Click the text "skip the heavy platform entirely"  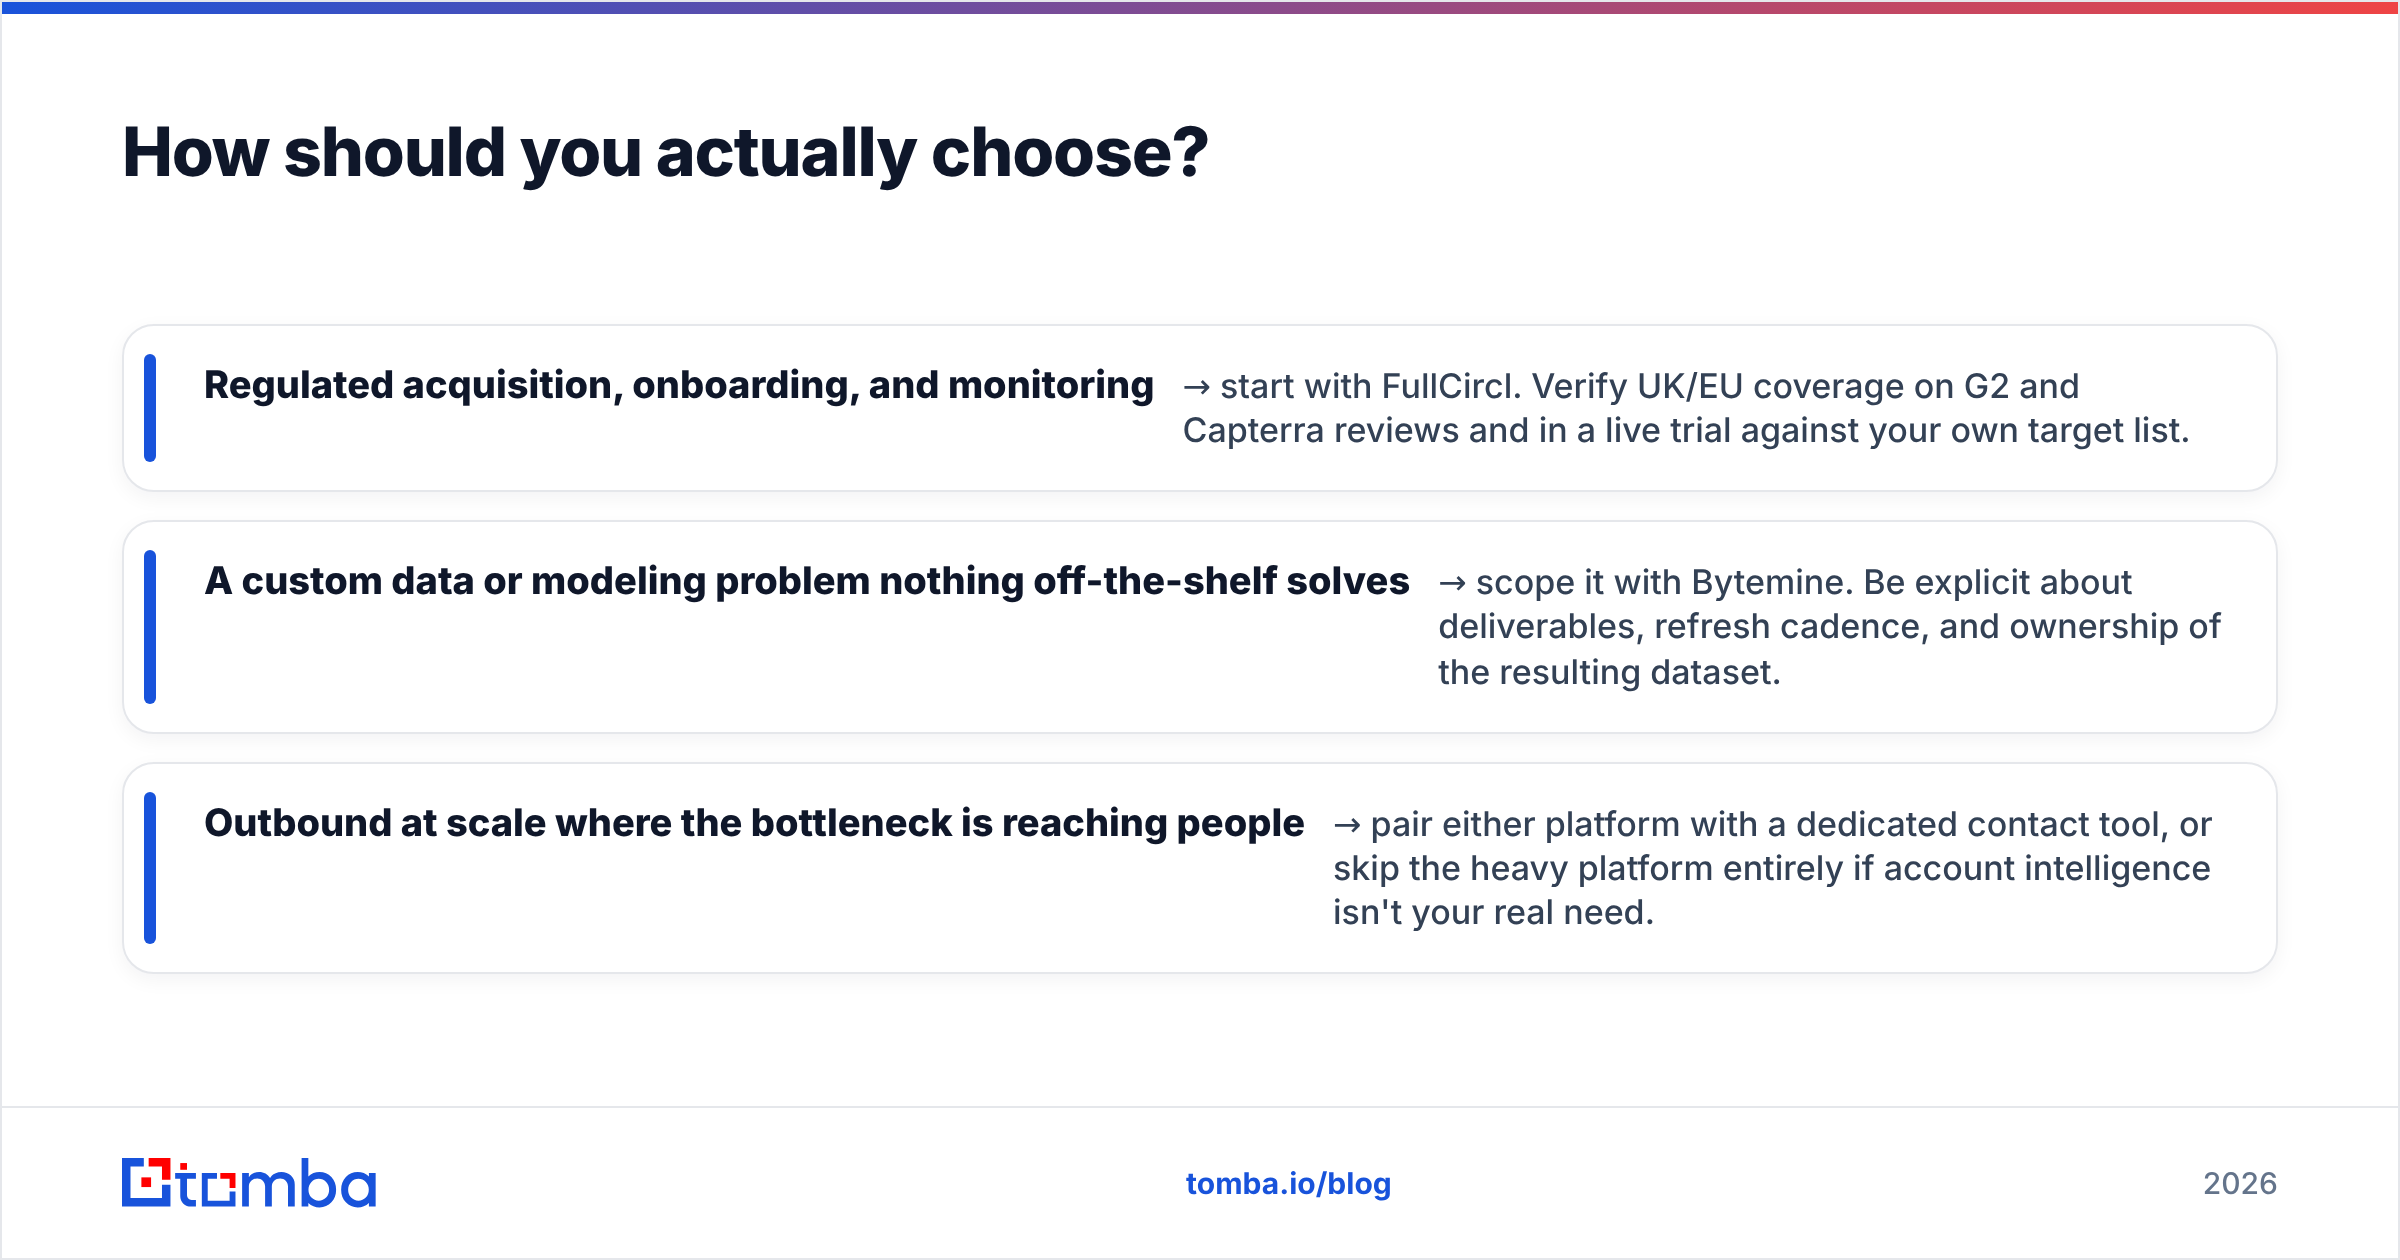(x=1588, y=869)
